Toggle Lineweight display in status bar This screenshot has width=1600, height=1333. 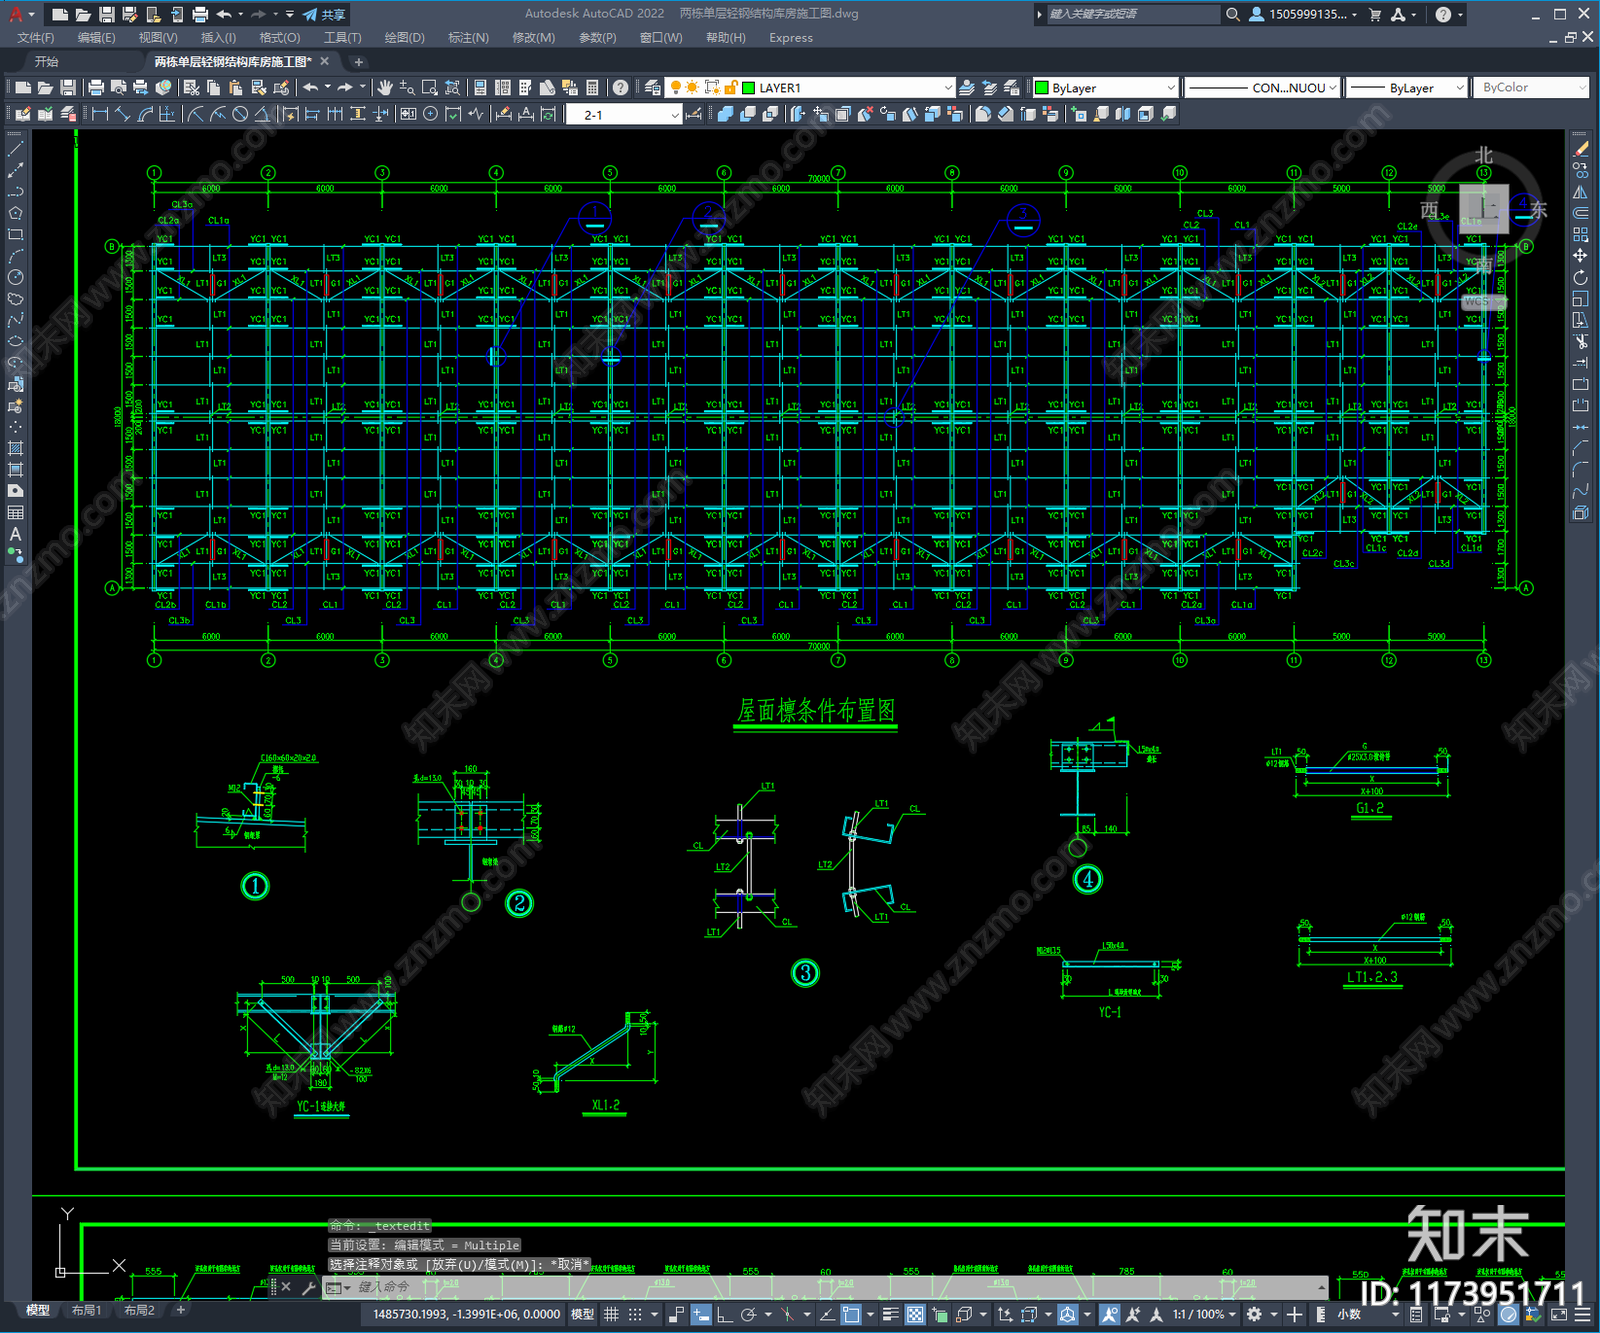tap(890, 1314)
